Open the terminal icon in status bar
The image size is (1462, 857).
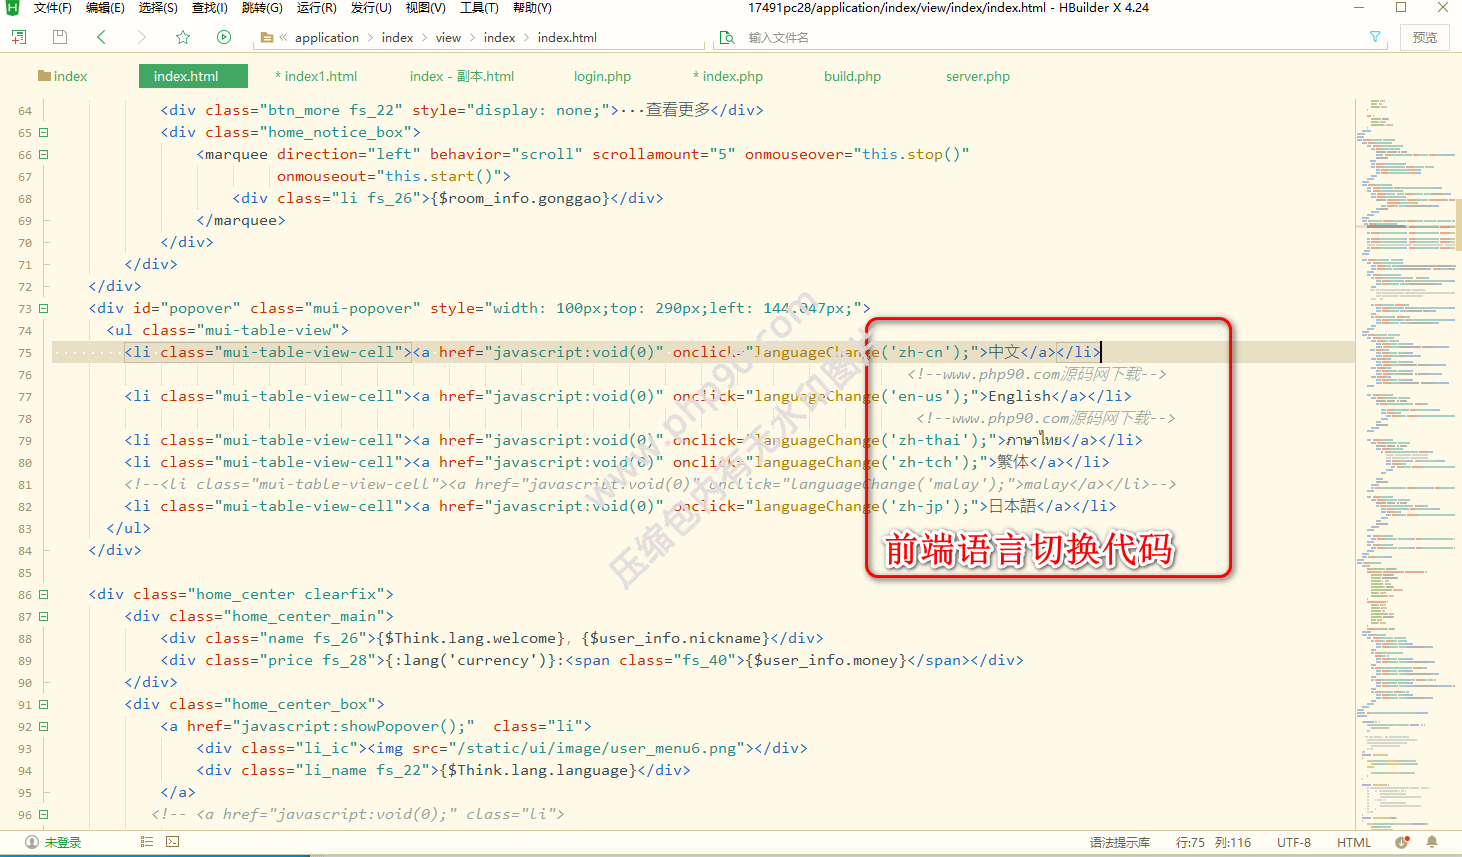pyautogui.click(x=172, y=842)
